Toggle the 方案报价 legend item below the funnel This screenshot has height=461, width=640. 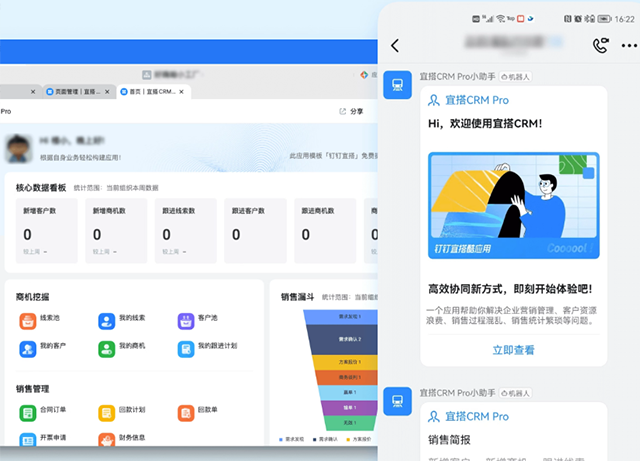pyautogui.click(x=359, y=439)
